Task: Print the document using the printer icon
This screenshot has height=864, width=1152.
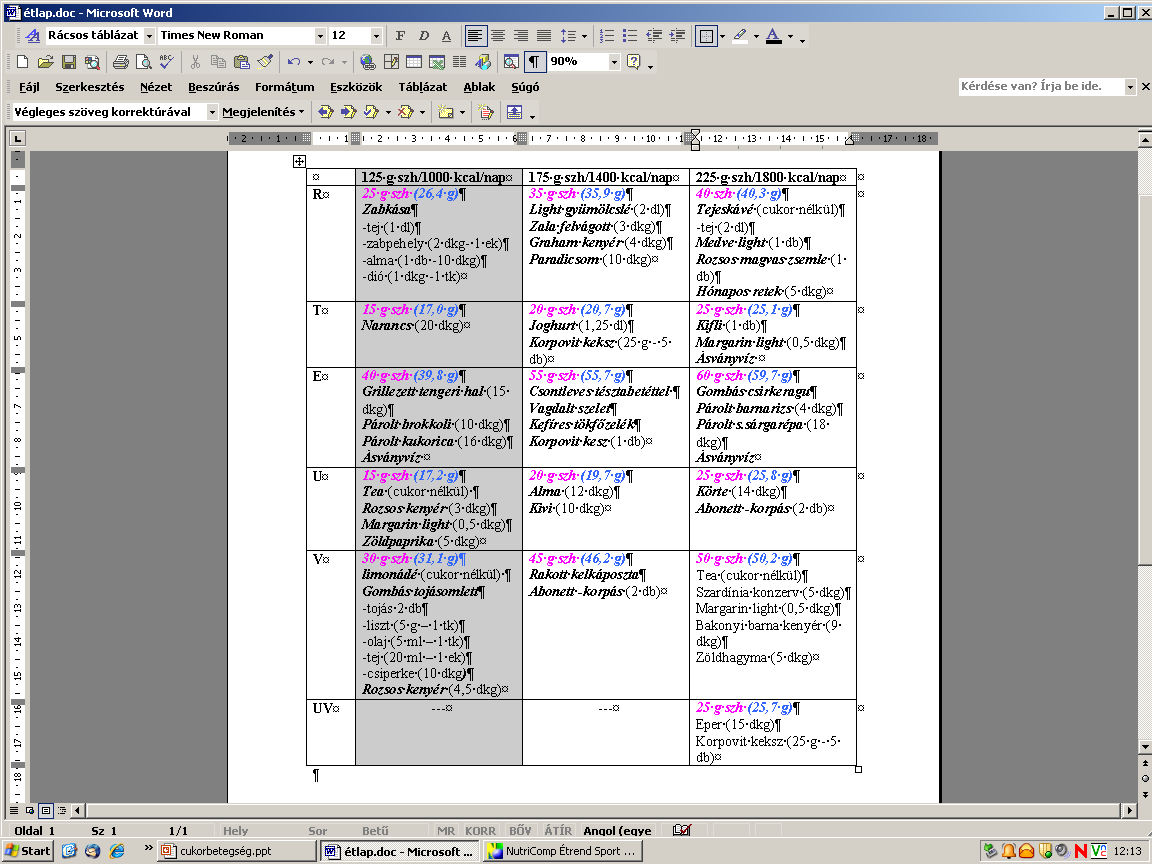Action: [120, 62]
